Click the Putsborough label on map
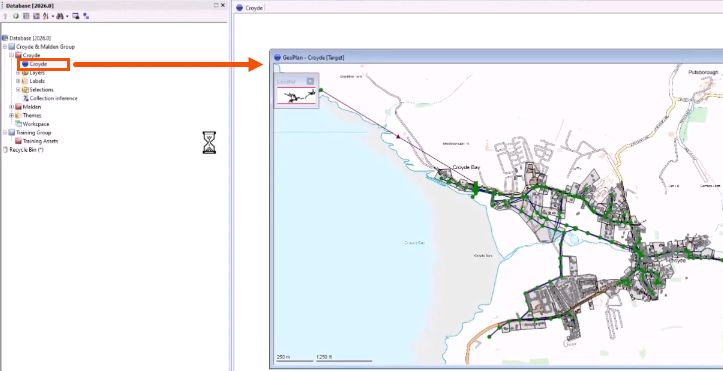Viewport: 723px width, 371px height. 704,72
